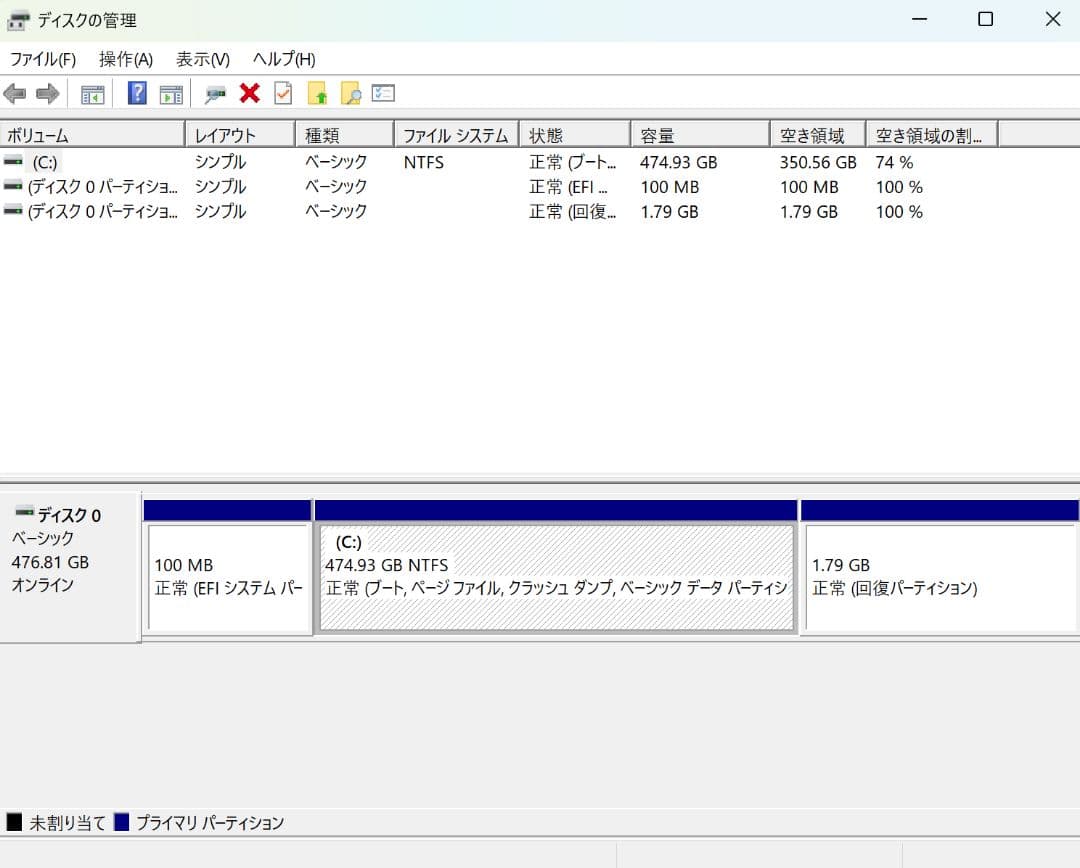Viewport: 1080px width, 868px height.
Task: Click the yellow folder with magnifier icon
Action: tap(350, 94)
